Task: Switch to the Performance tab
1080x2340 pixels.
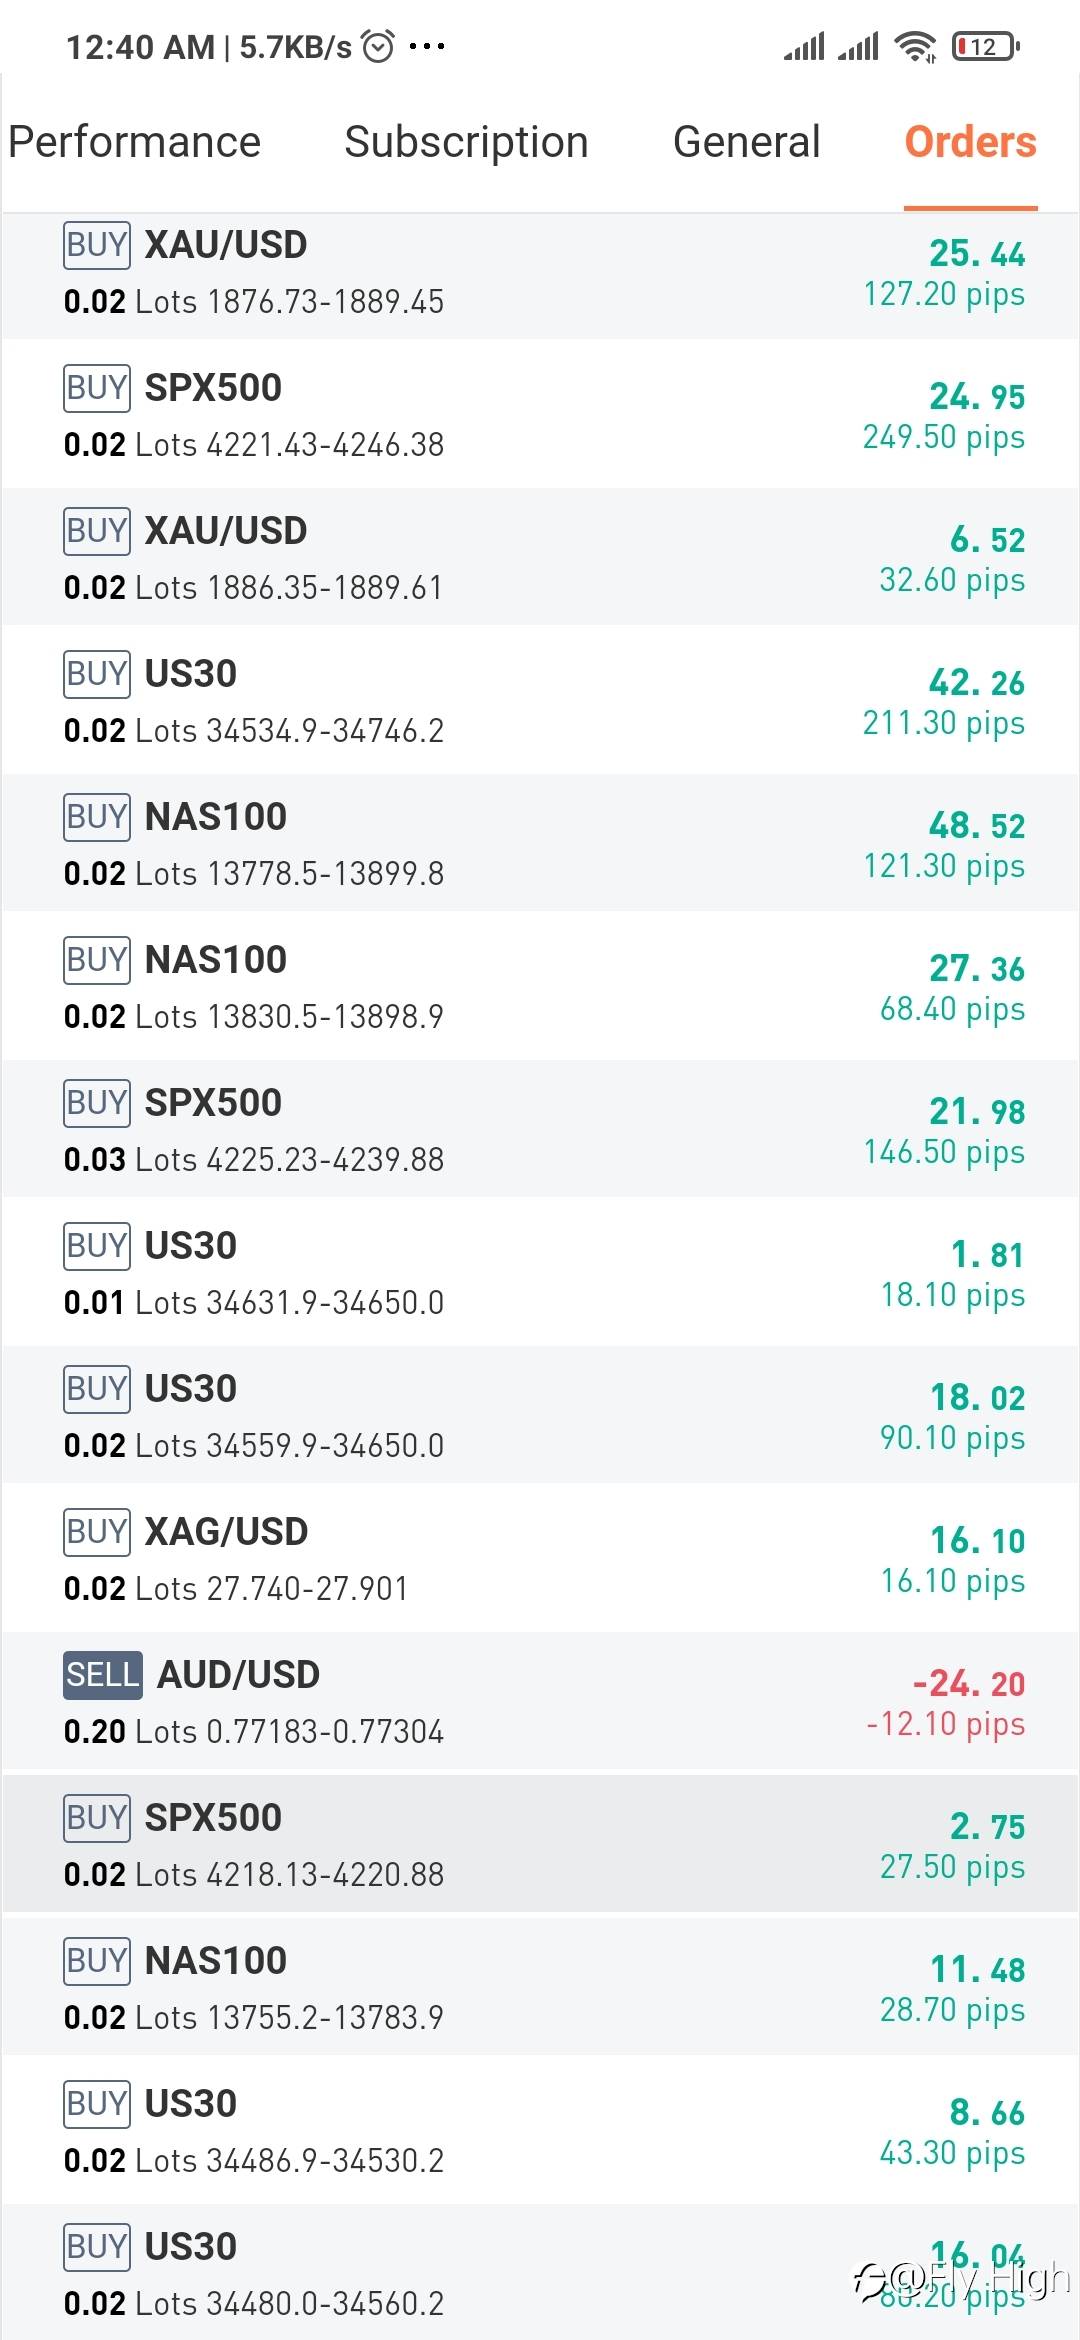Action: [x=135, y=142]
